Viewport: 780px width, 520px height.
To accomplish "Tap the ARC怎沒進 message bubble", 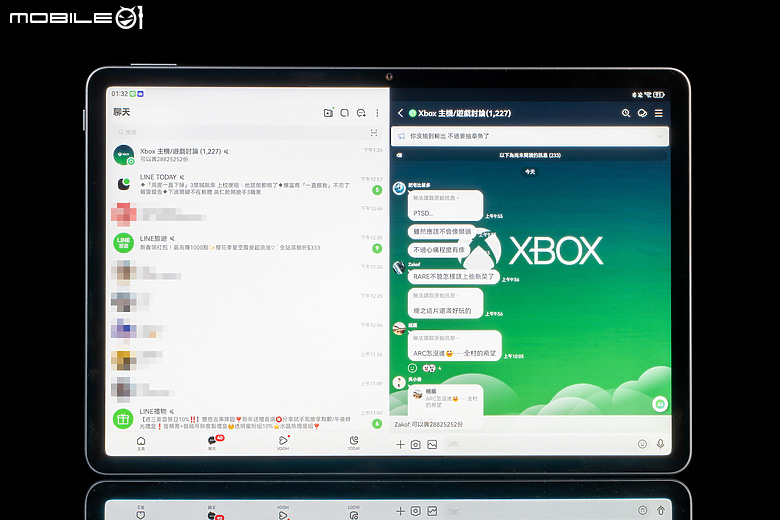I will 454,346.
